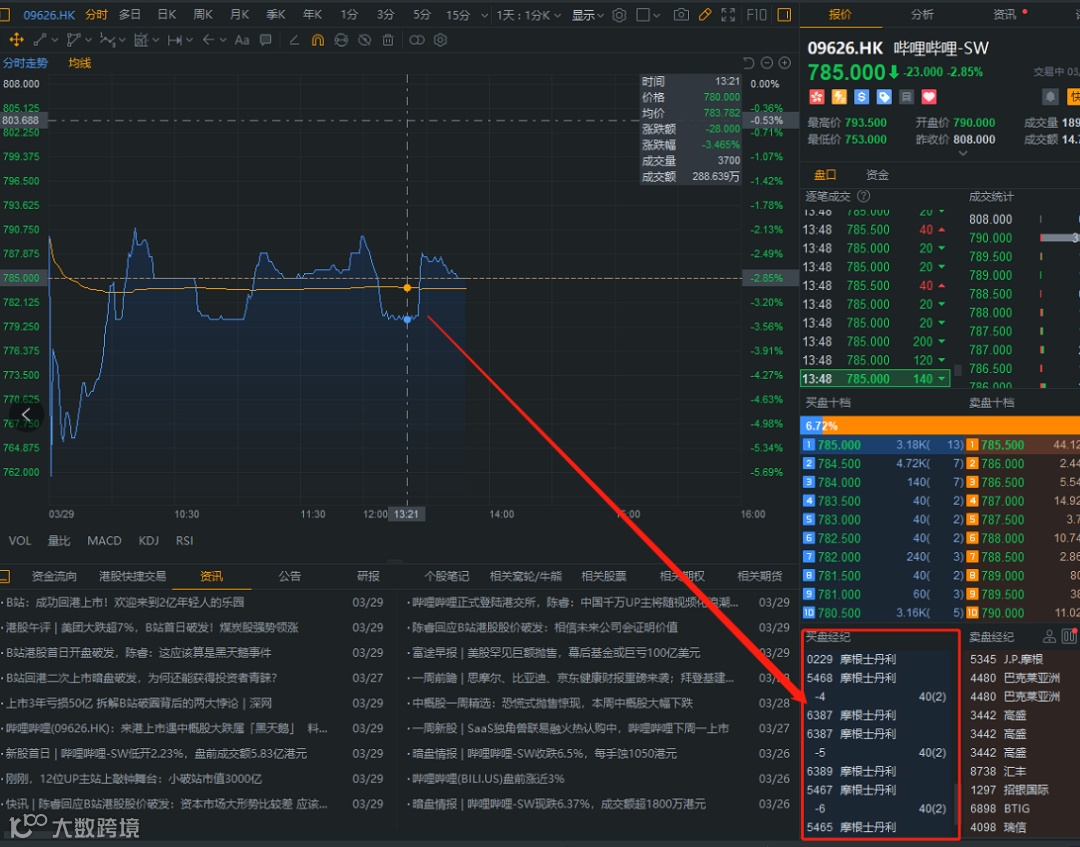This screenshot has width=1080, height=847.
Task: Click the blue price tag badge
Action: [884, 97]
